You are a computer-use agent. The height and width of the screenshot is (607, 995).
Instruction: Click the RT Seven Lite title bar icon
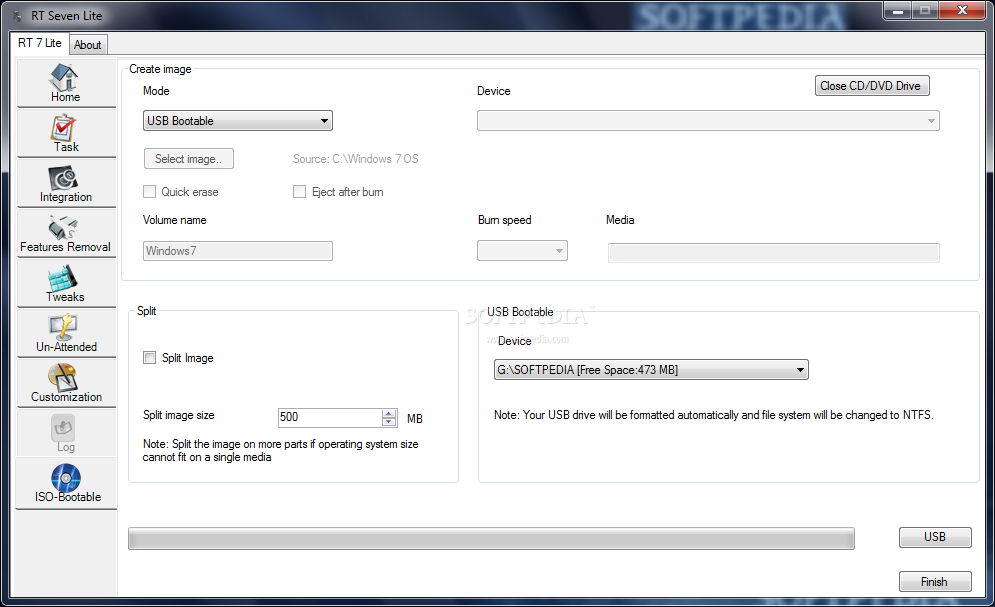point(17,15)
